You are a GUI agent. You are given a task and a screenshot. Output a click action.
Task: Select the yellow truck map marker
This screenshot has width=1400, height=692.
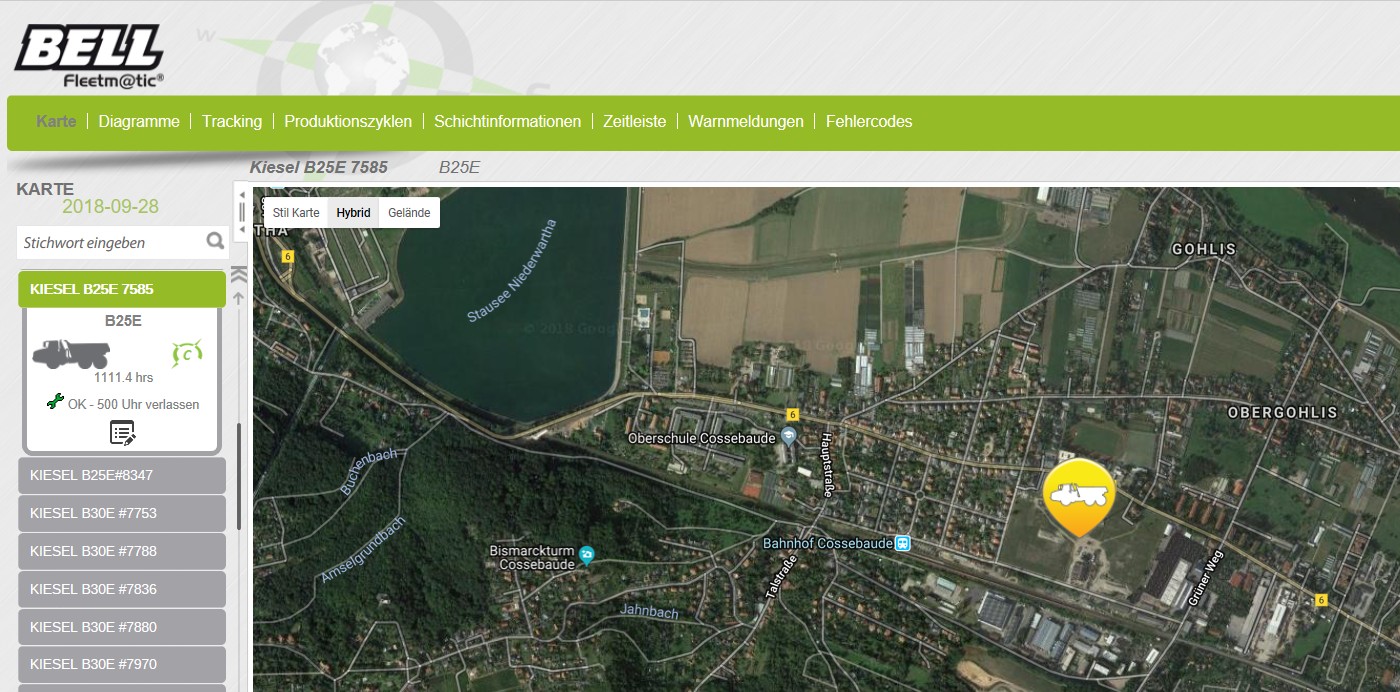pos(1078,495)
